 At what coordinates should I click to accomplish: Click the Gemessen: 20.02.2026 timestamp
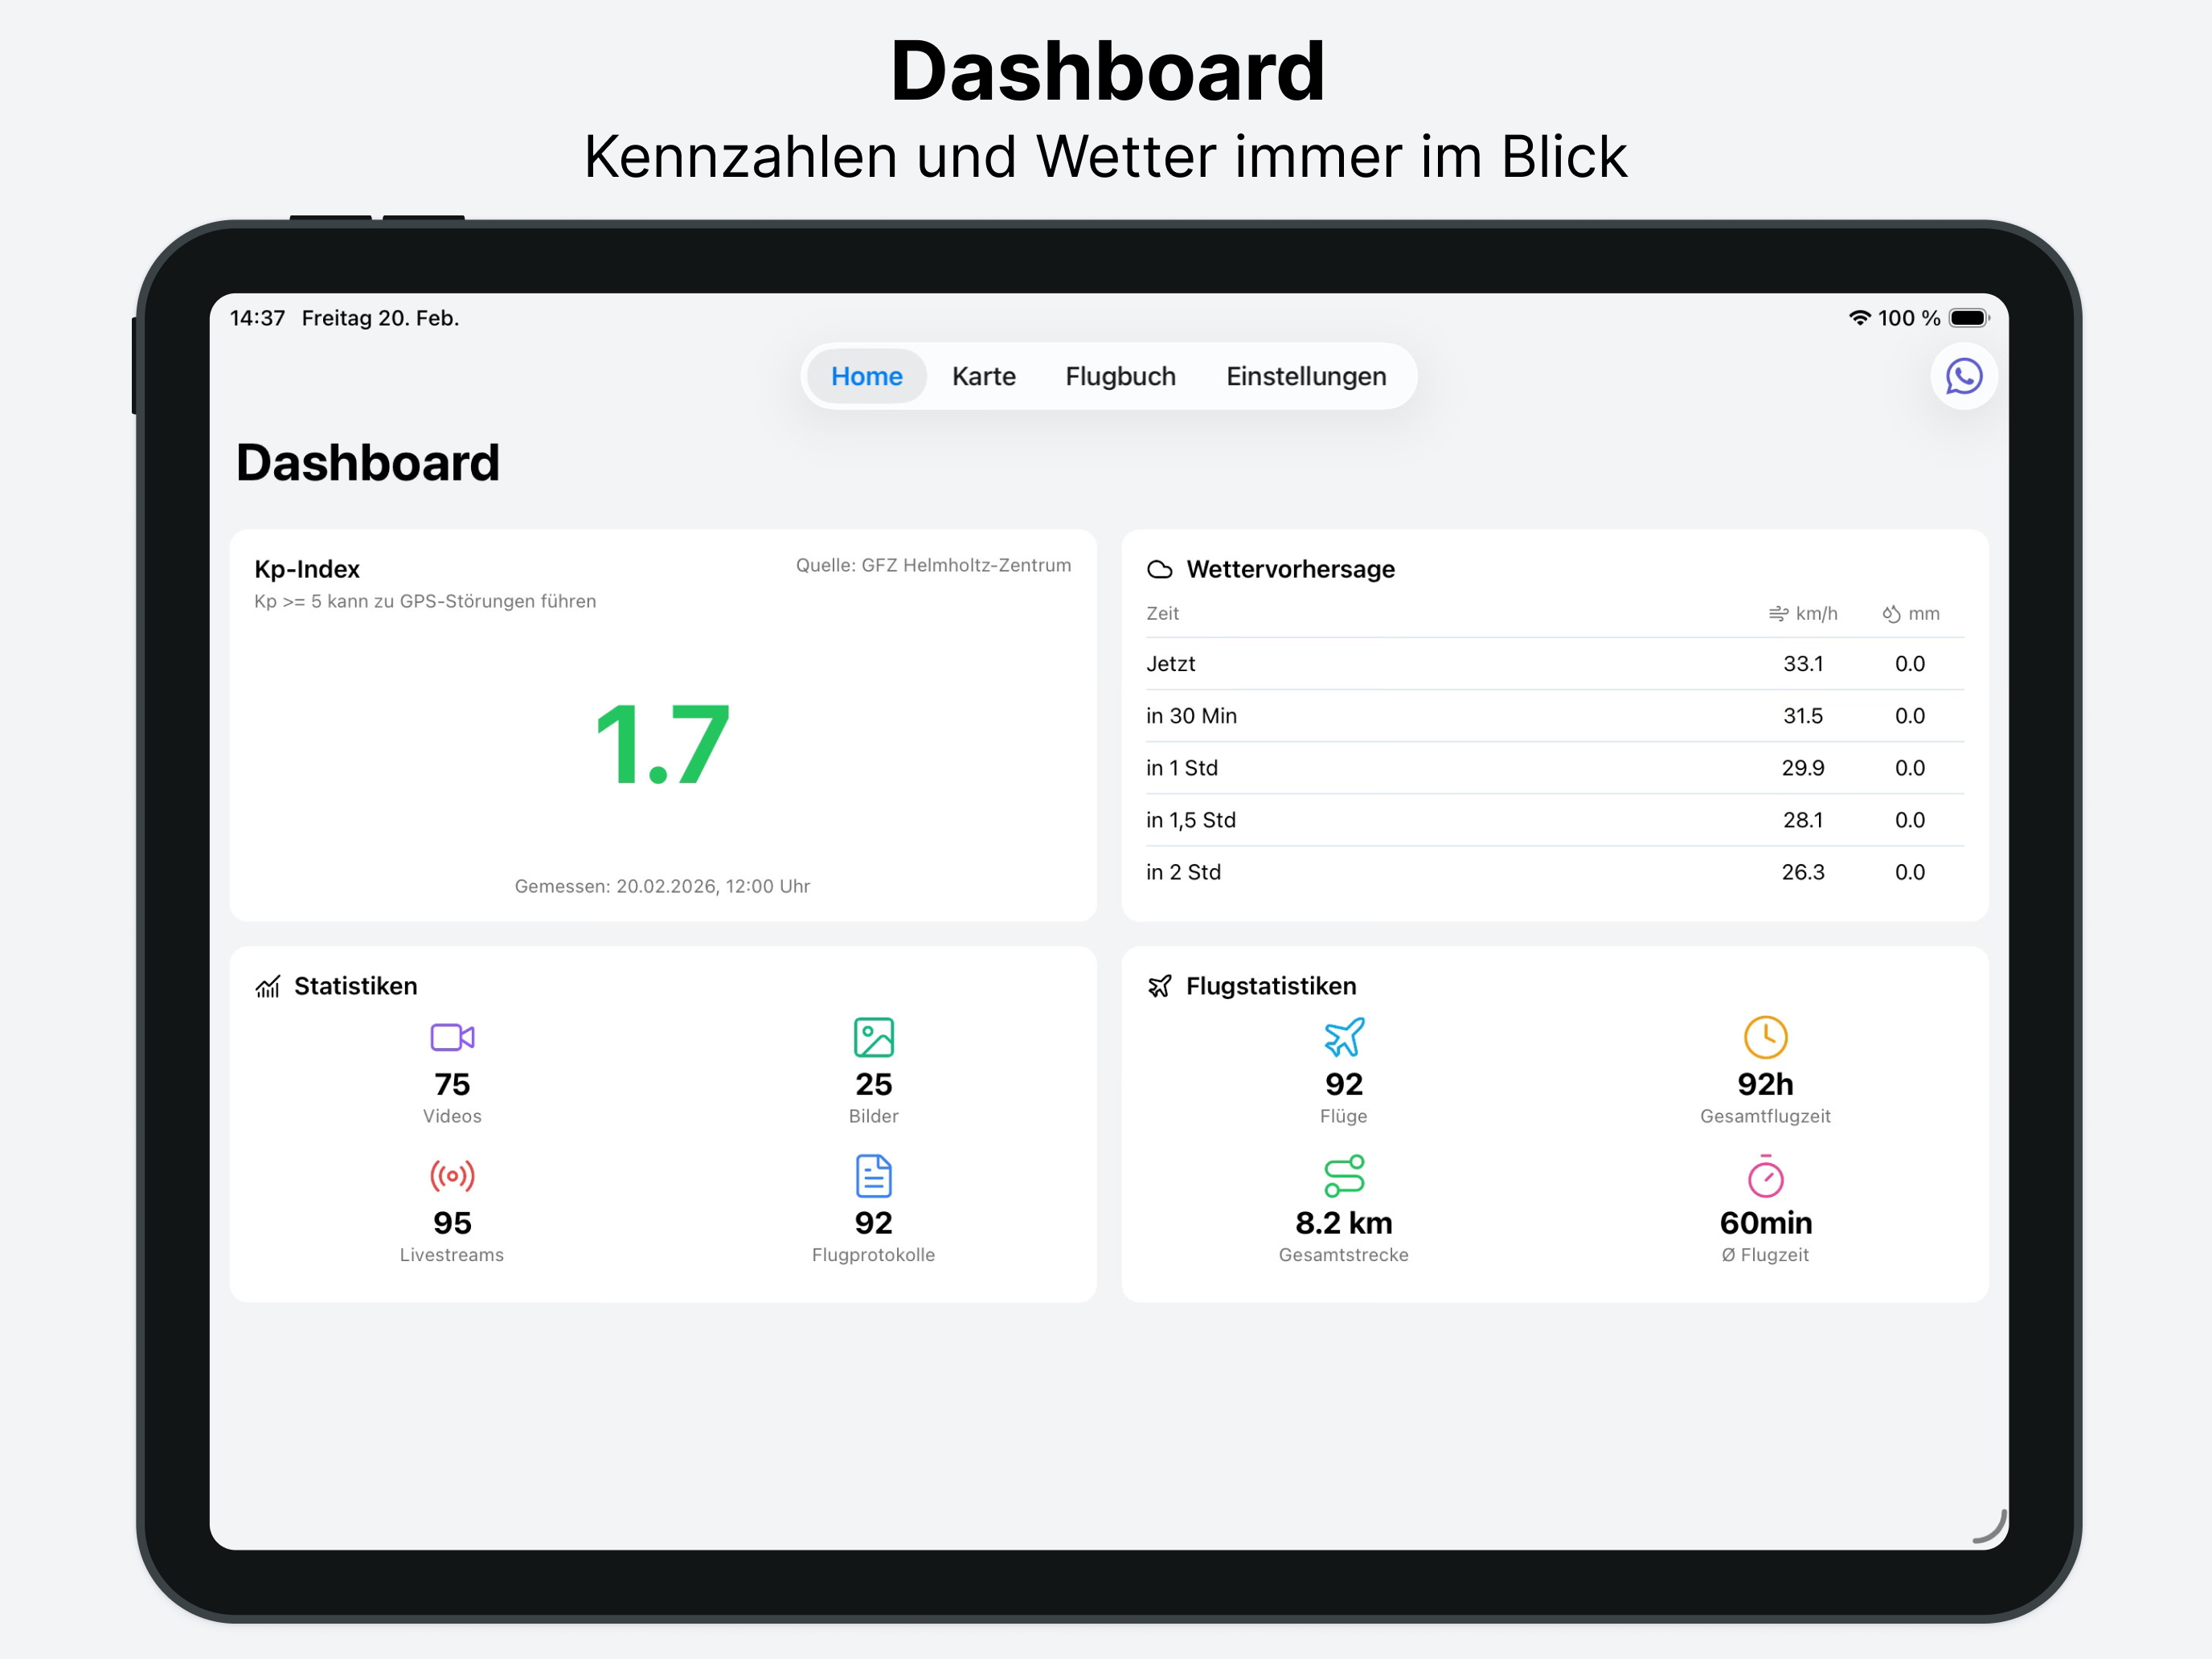662,886
